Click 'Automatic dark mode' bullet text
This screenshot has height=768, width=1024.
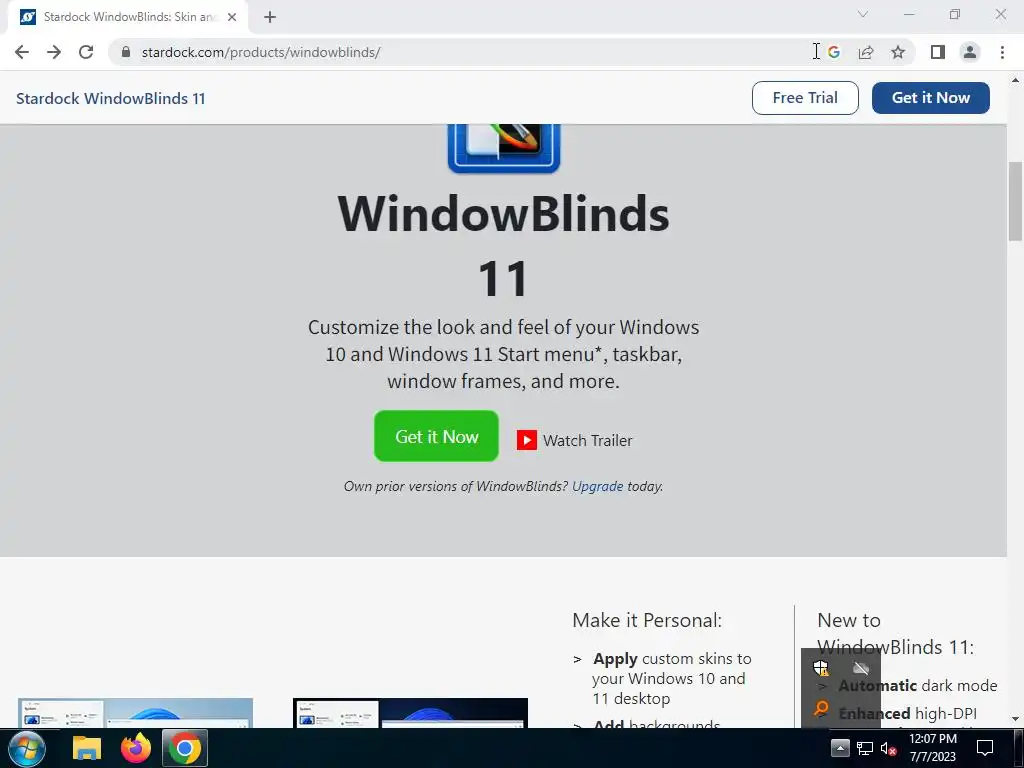point(918,686)
